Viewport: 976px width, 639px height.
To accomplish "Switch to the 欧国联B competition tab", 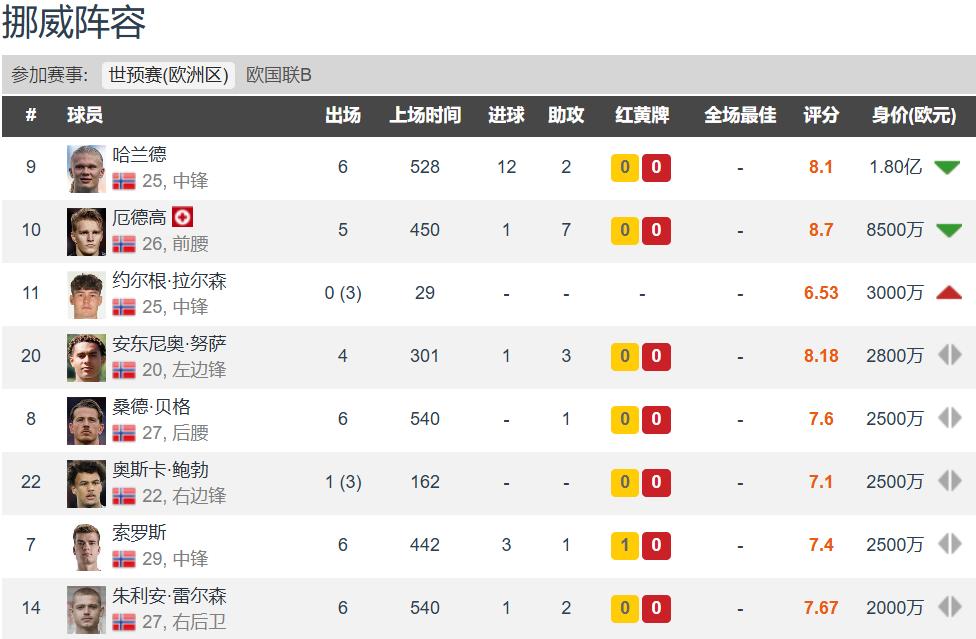I will pos(279,75).
